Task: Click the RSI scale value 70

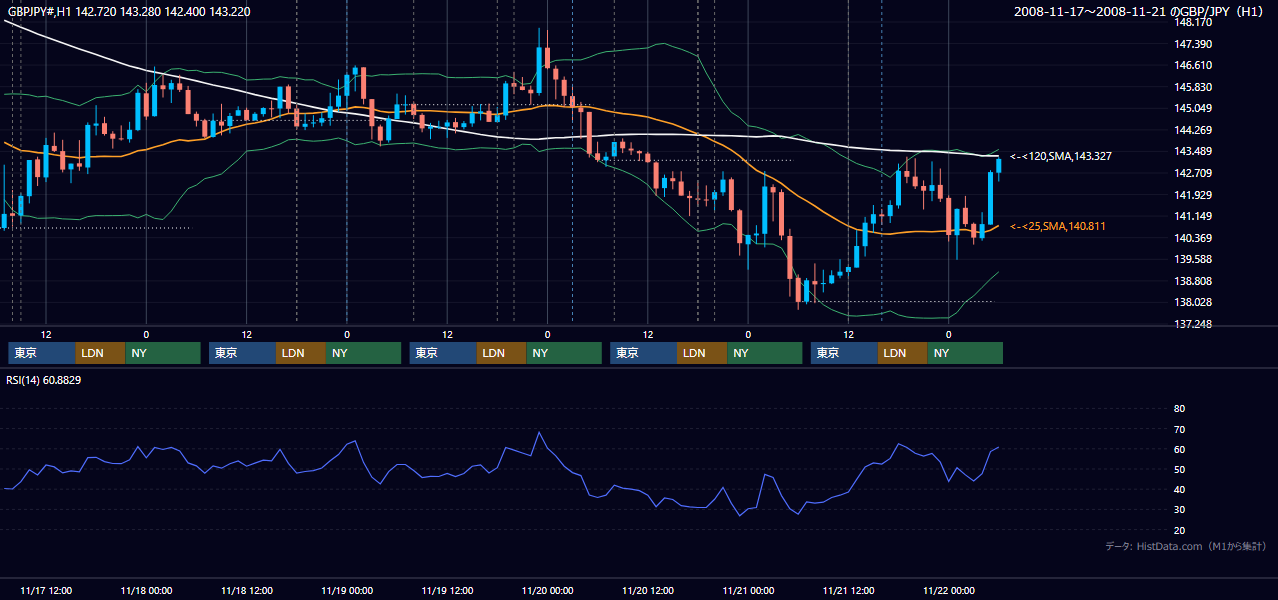Action: click(x=1179, y=429)
